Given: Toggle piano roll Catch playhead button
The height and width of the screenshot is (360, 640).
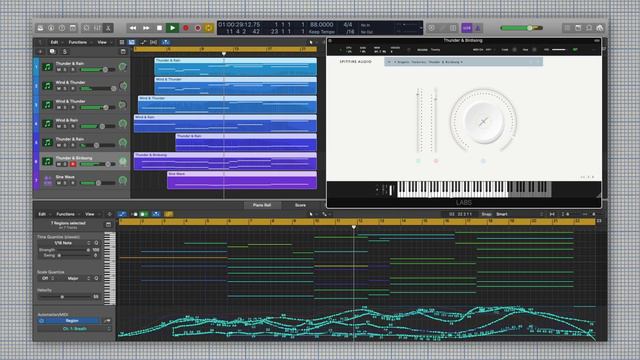Looking at the screenshot, I should click(156, 214).
